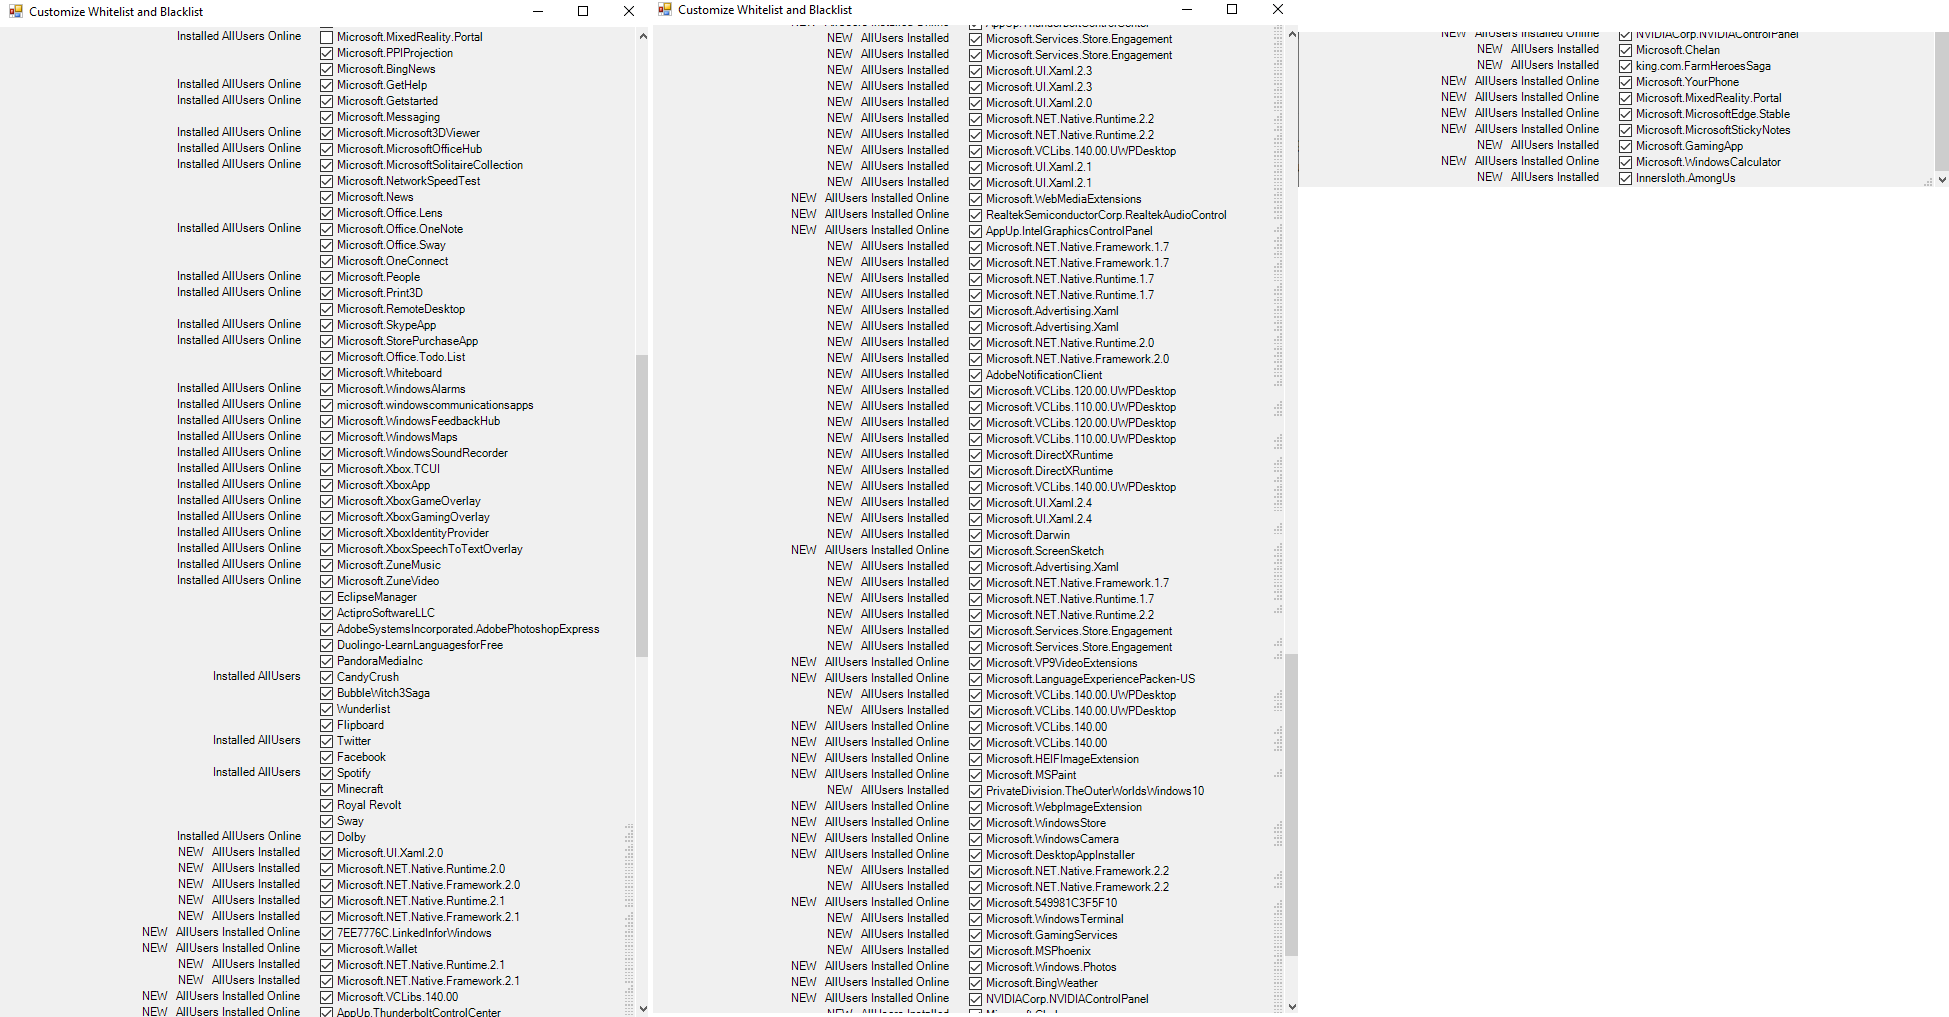
Task: Toggle the 7EE7776C.LinkedInforWindows checkbox
Action: point(326,933)
